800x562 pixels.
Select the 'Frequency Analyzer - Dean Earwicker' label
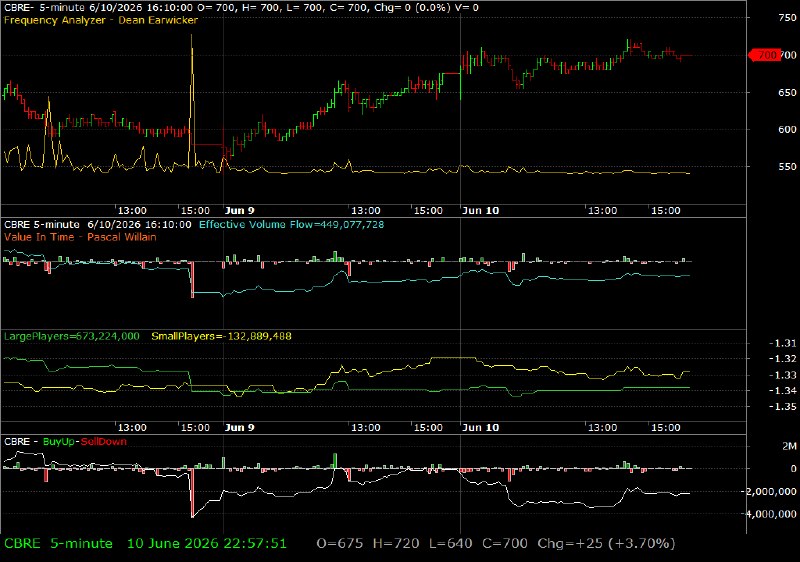(101, 20)
